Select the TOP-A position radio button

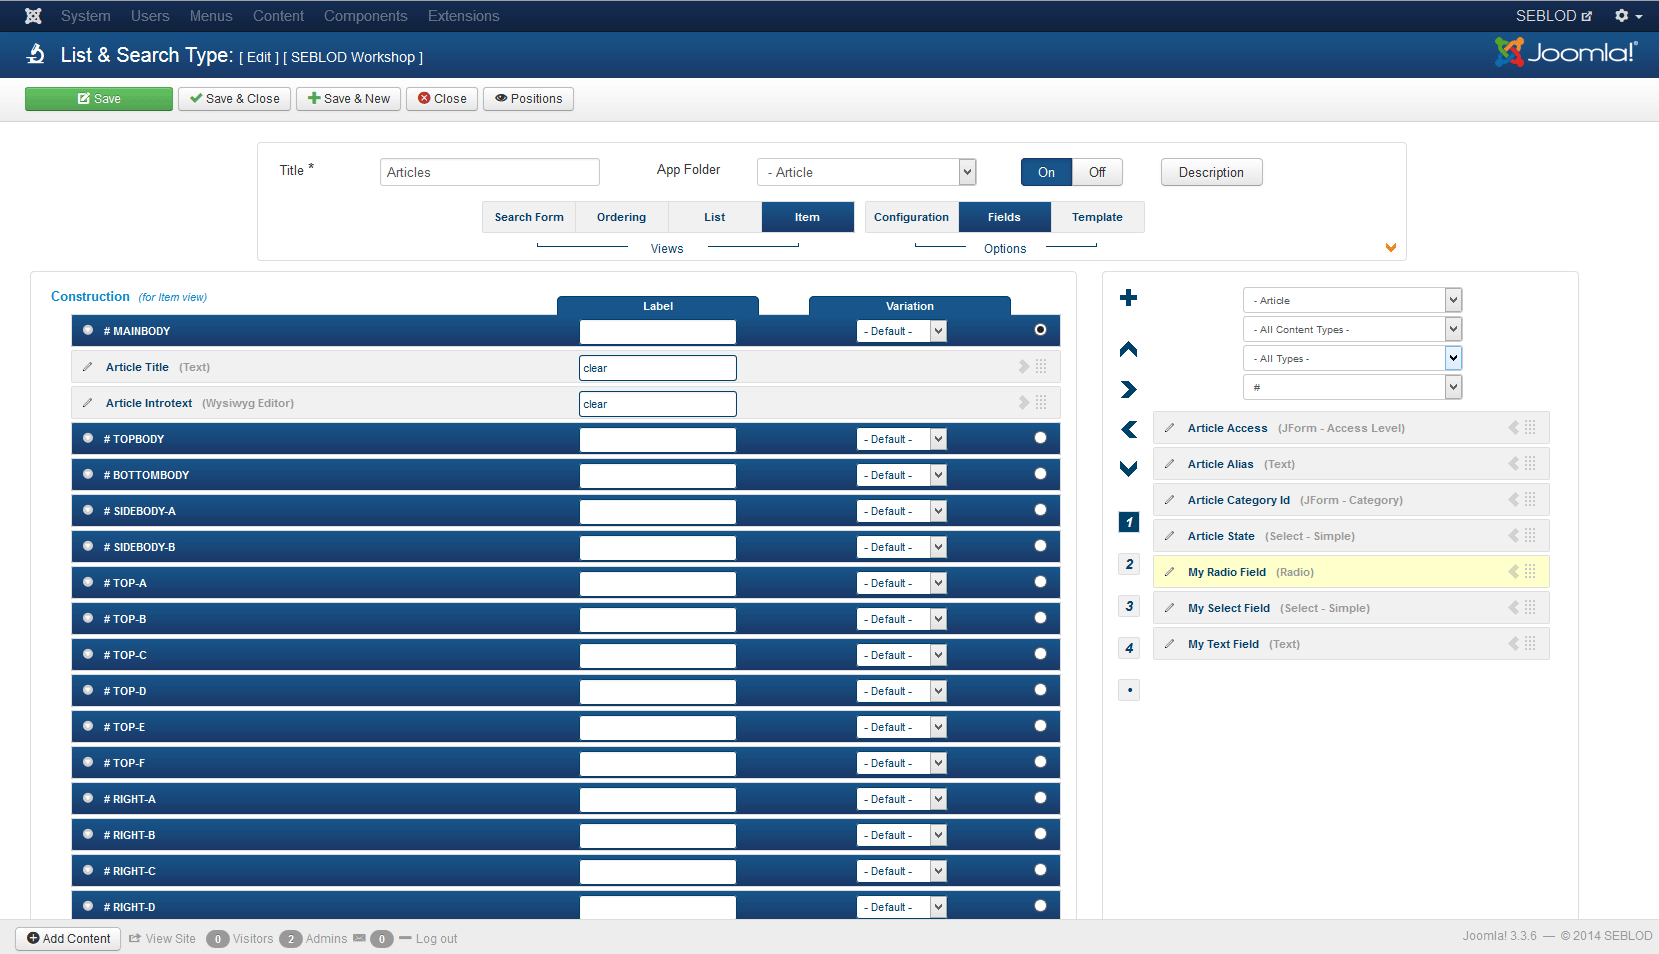pos(1040,582)
